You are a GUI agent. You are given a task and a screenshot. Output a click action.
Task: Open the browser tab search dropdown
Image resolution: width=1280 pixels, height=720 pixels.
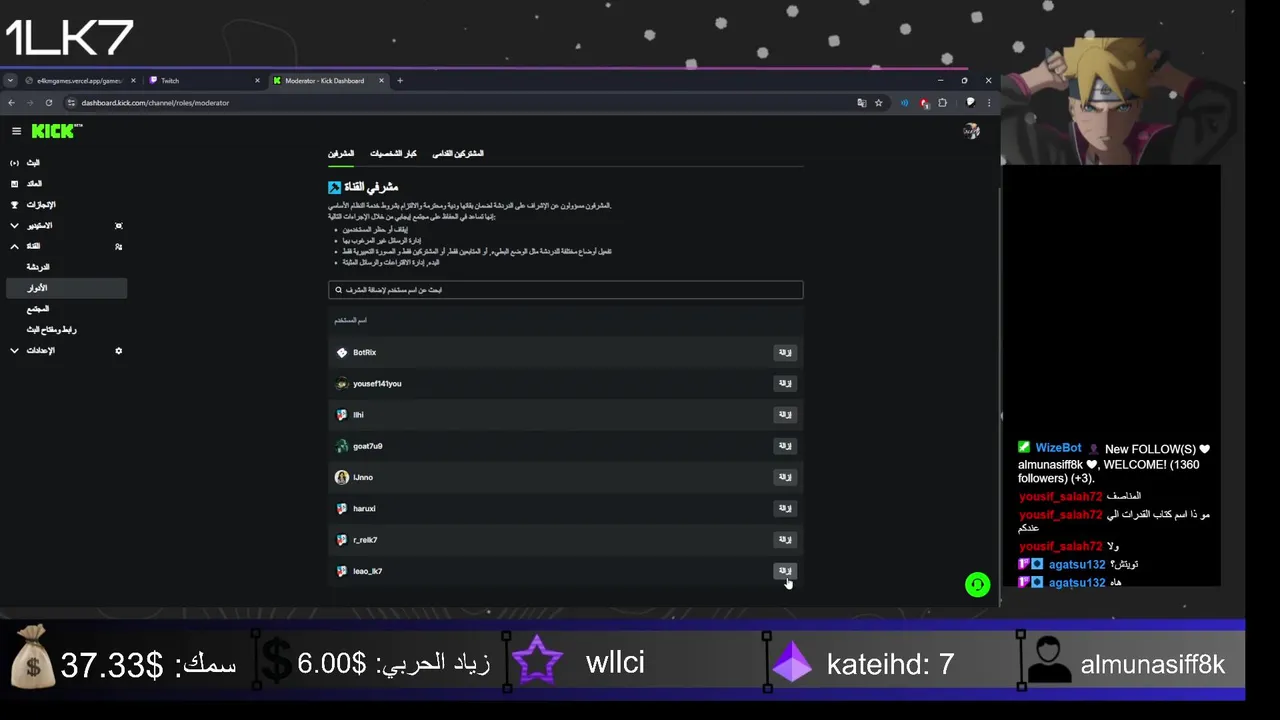tap(10, 81)
